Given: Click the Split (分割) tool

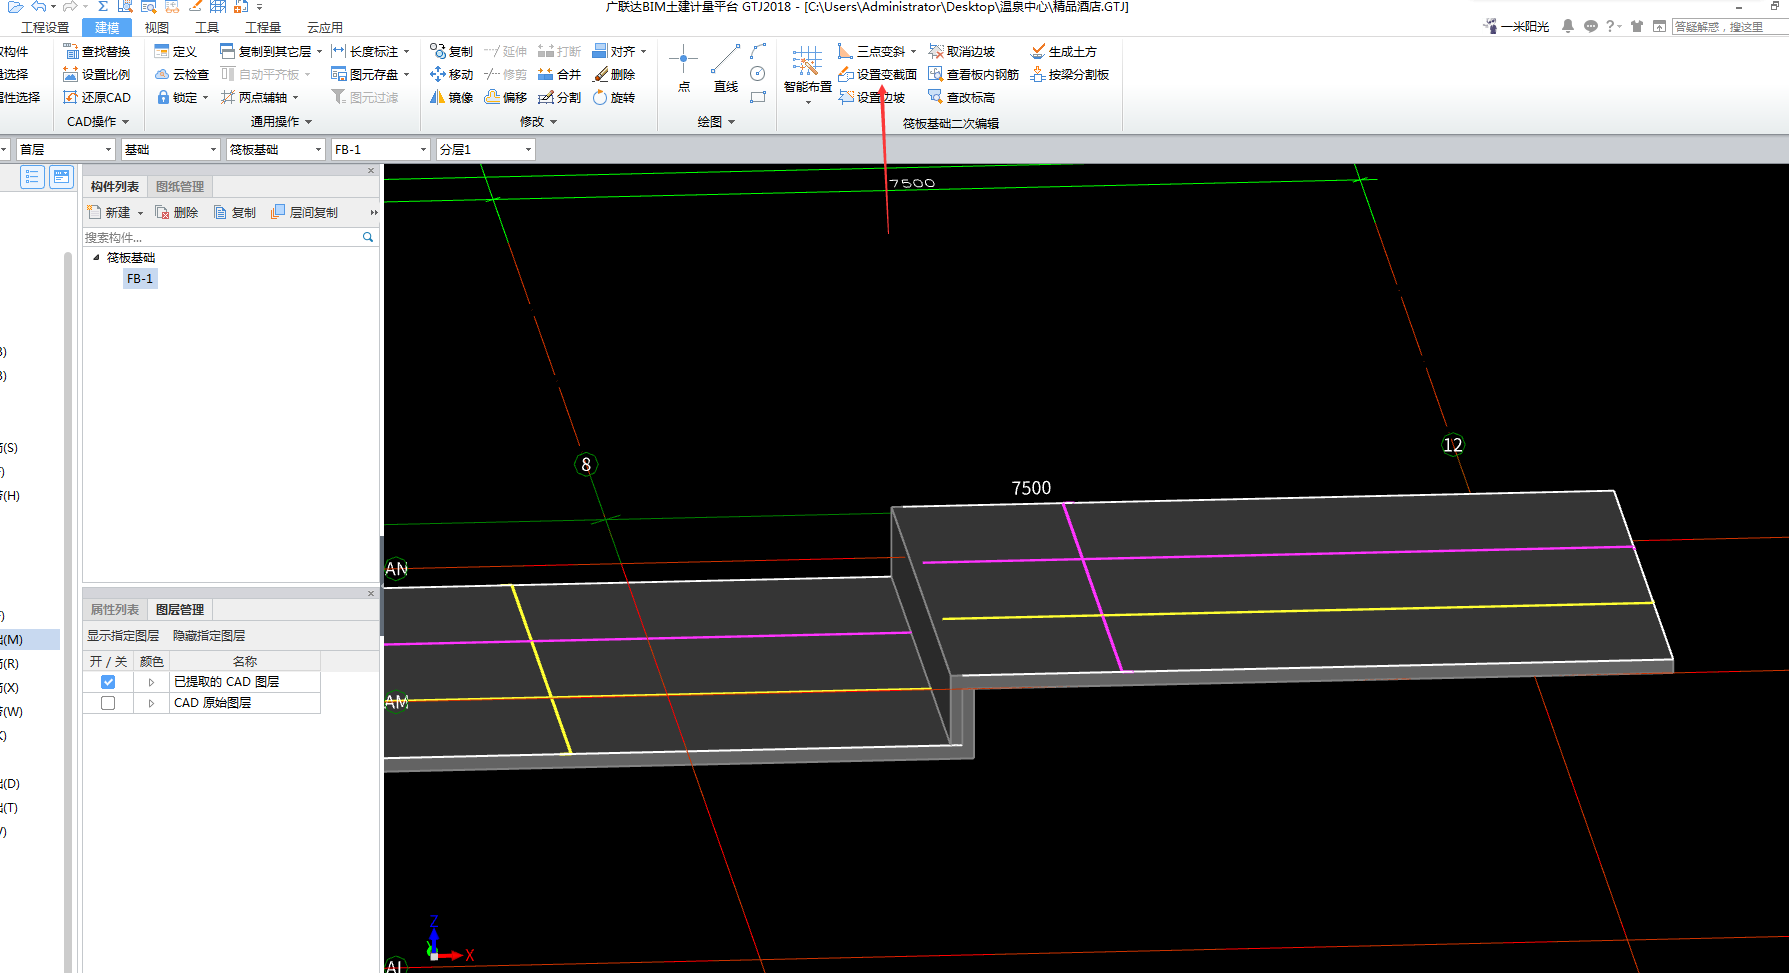Looking at the screenshot, I should [x=559, y=97].
